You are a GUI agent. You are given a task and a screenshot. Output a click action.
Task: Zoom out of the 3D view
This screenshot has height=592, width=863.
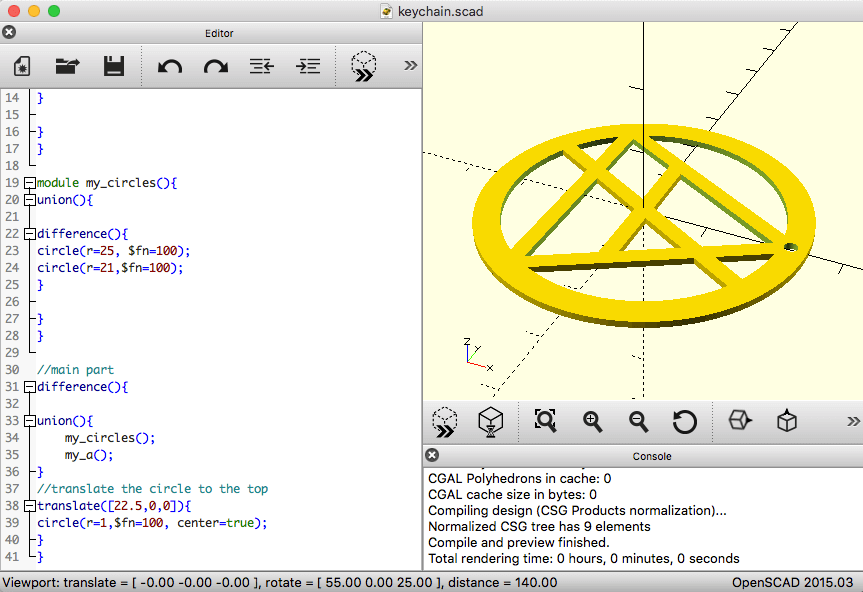click(x=639, y=422)
